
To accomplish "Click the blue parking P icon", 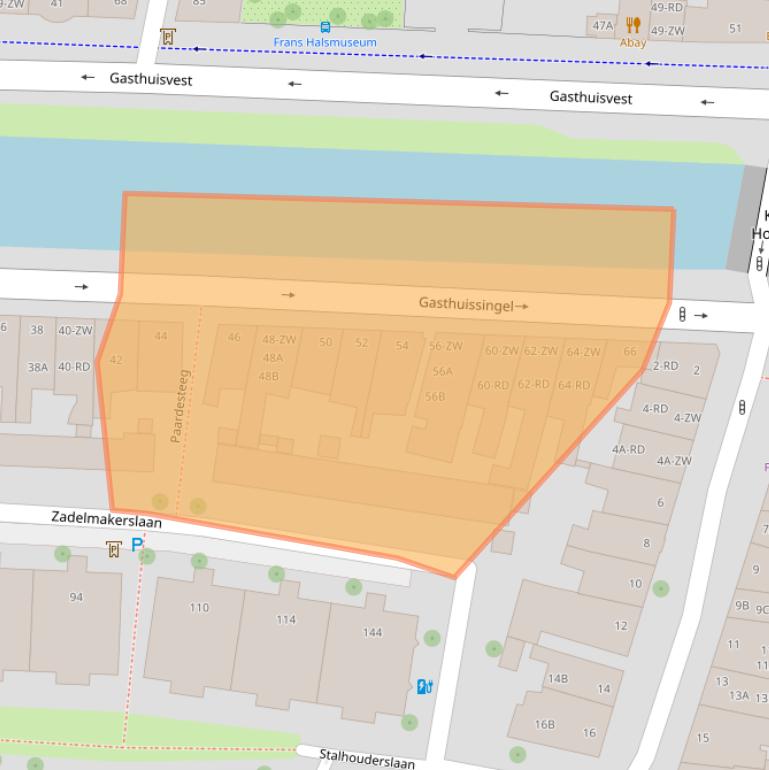I will [x=137, y=547].
